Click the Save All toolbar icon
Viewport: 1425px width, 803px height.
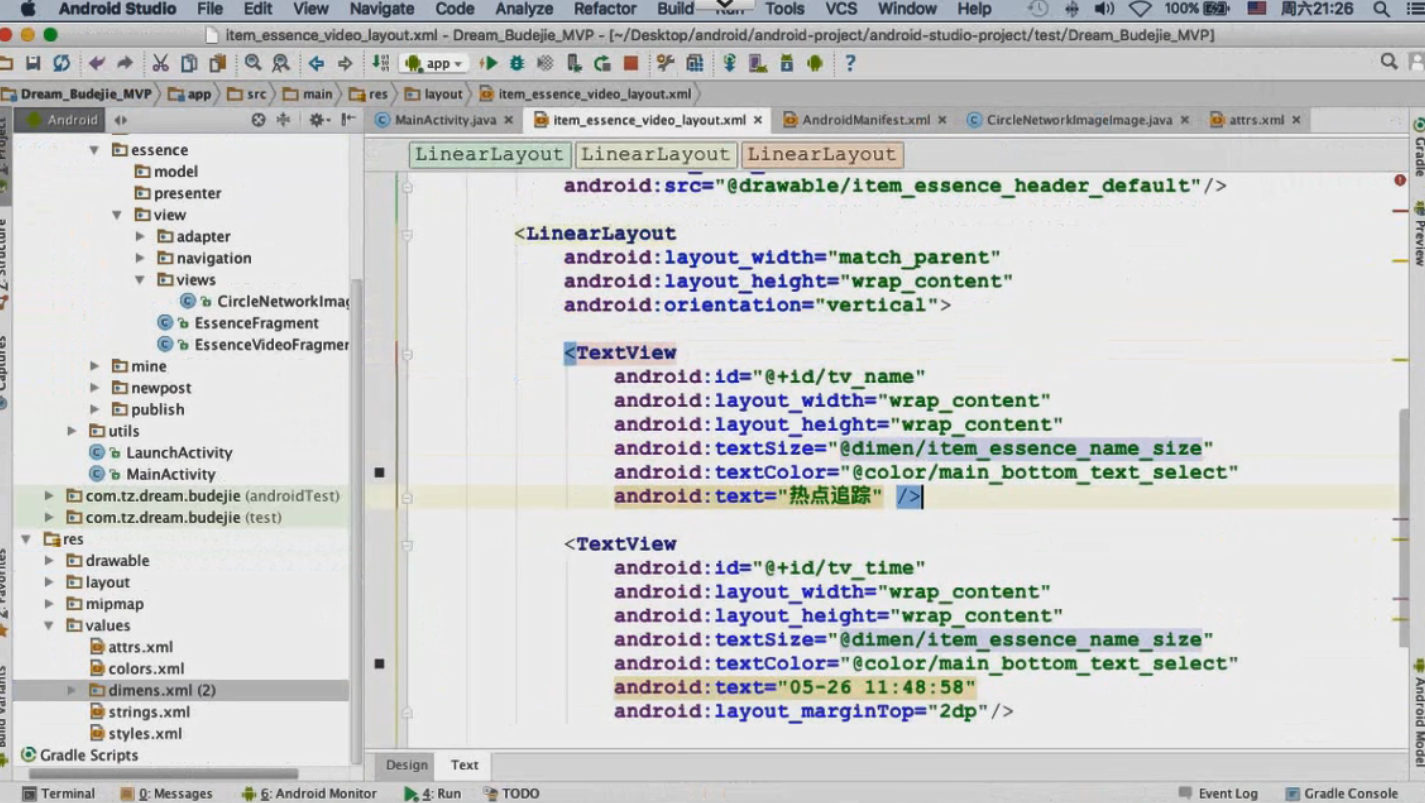click(x=33, y=63)
